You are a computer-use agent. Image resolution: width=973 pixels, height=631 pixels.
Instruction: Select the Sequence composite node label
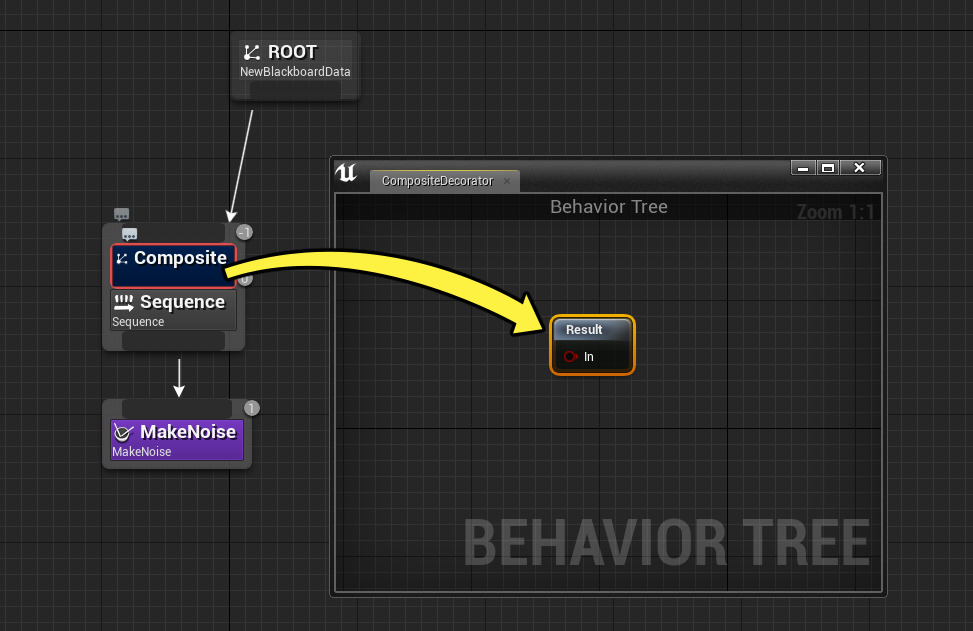point(182,302)
